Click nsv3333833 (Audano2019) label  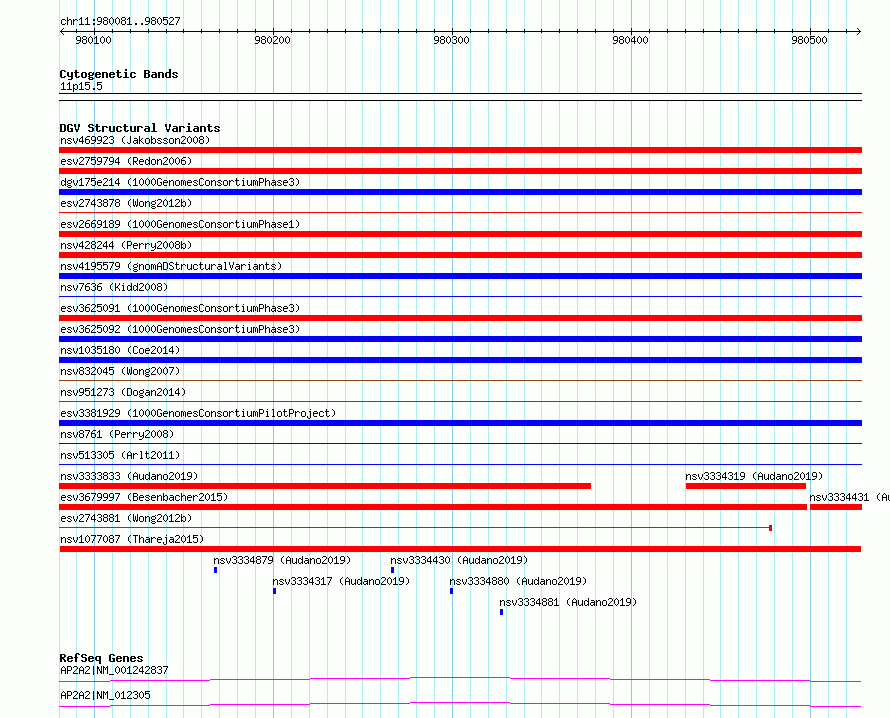point(129,476)
